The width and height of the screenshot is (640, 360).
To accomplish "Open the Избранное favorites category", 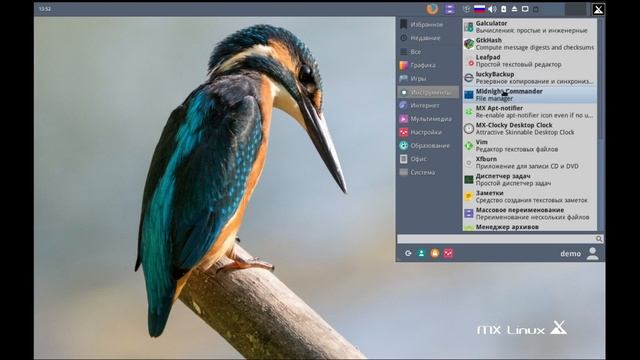I will click(x=428, y=24).
